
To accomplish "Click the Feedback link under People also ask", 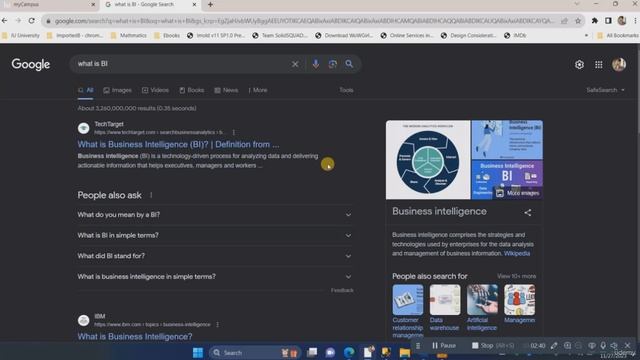I will coord(342,291).
